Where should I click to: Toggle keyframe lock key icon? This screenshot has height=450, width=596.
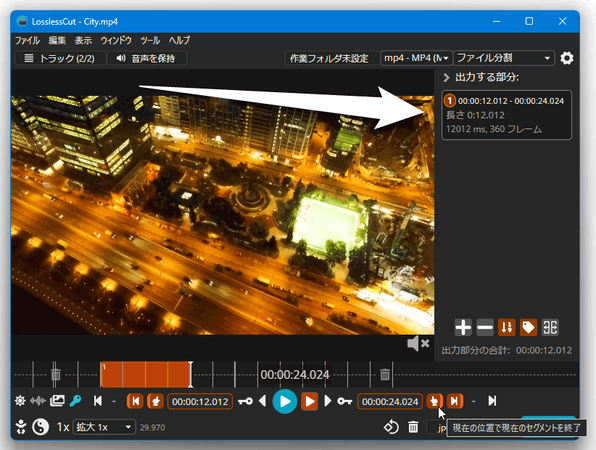click(76, 401)
